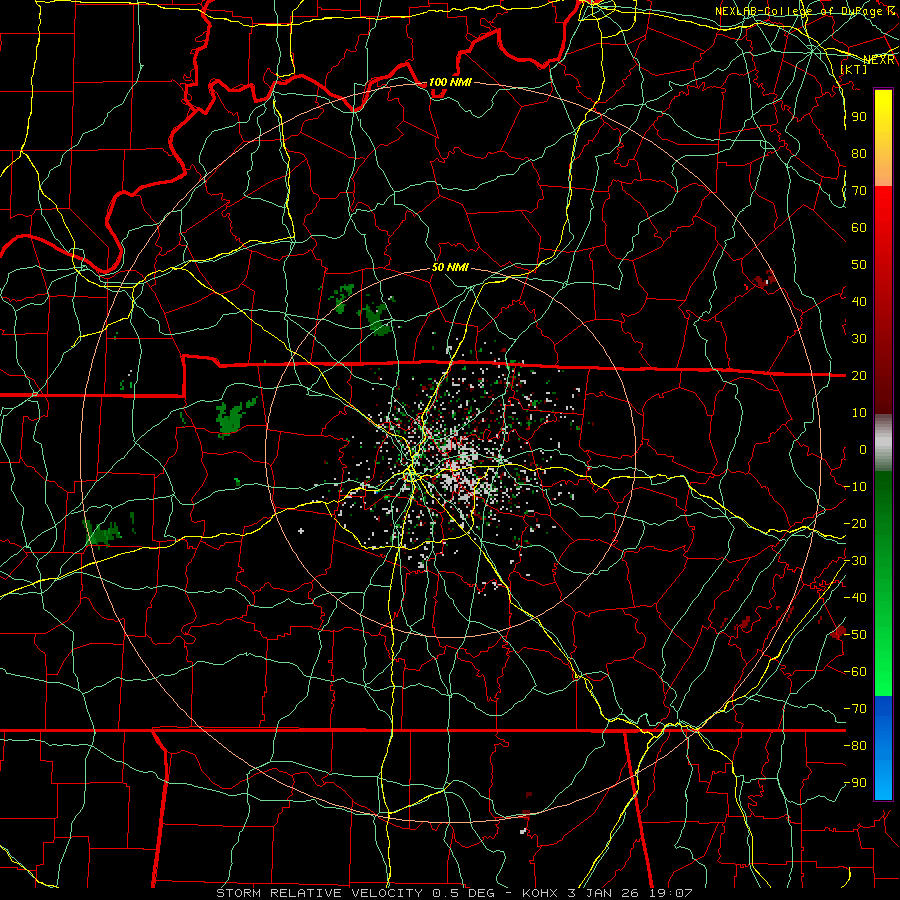Click the 100 NMI range ring label
The height and width of the screenshot is (900, 900).
point(450,82)
